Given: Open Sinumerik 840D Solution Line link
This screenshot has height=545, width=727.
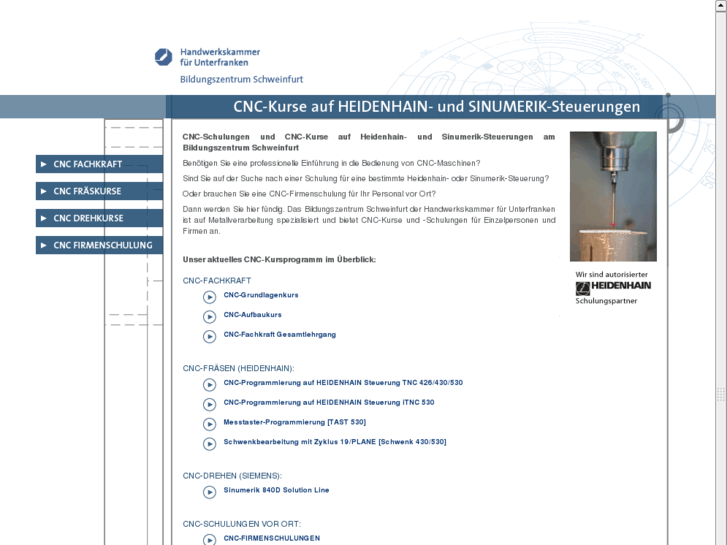Looking at the screenshot, I should tap(276, 490).
